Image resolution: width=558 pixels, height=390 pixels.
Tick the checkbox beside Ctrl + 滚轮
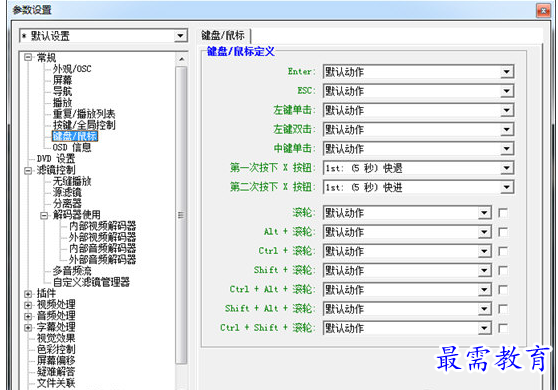coord(503,252)
